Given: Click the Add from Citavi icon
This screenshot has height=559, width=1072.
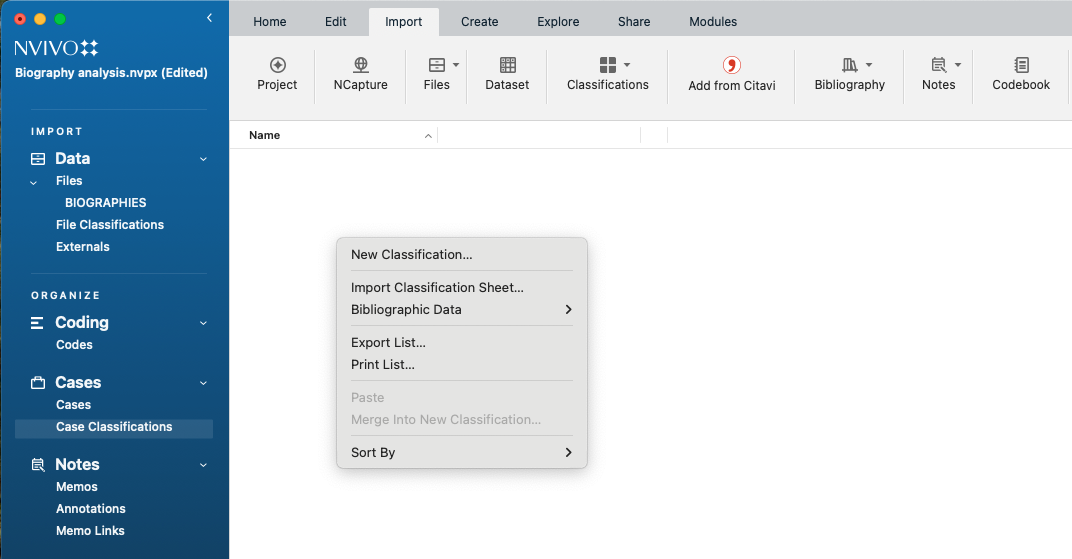Looking at the screenshot, I should [x=731, y=65].
